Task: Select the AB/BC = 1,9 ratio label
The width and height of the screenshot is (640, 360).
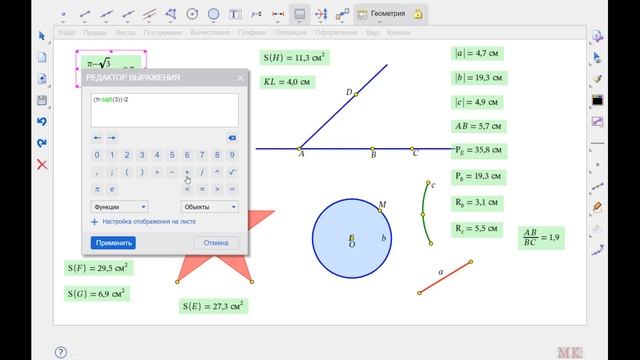Action: click(541, 238)
